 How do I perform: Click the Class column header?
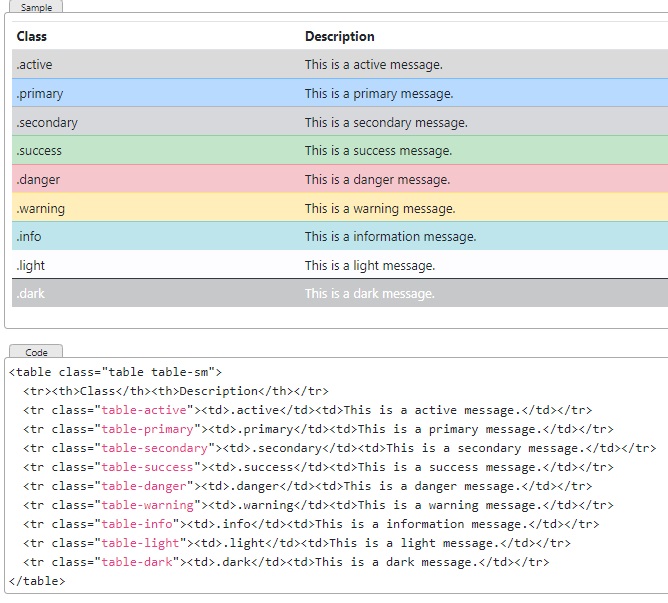32,36
